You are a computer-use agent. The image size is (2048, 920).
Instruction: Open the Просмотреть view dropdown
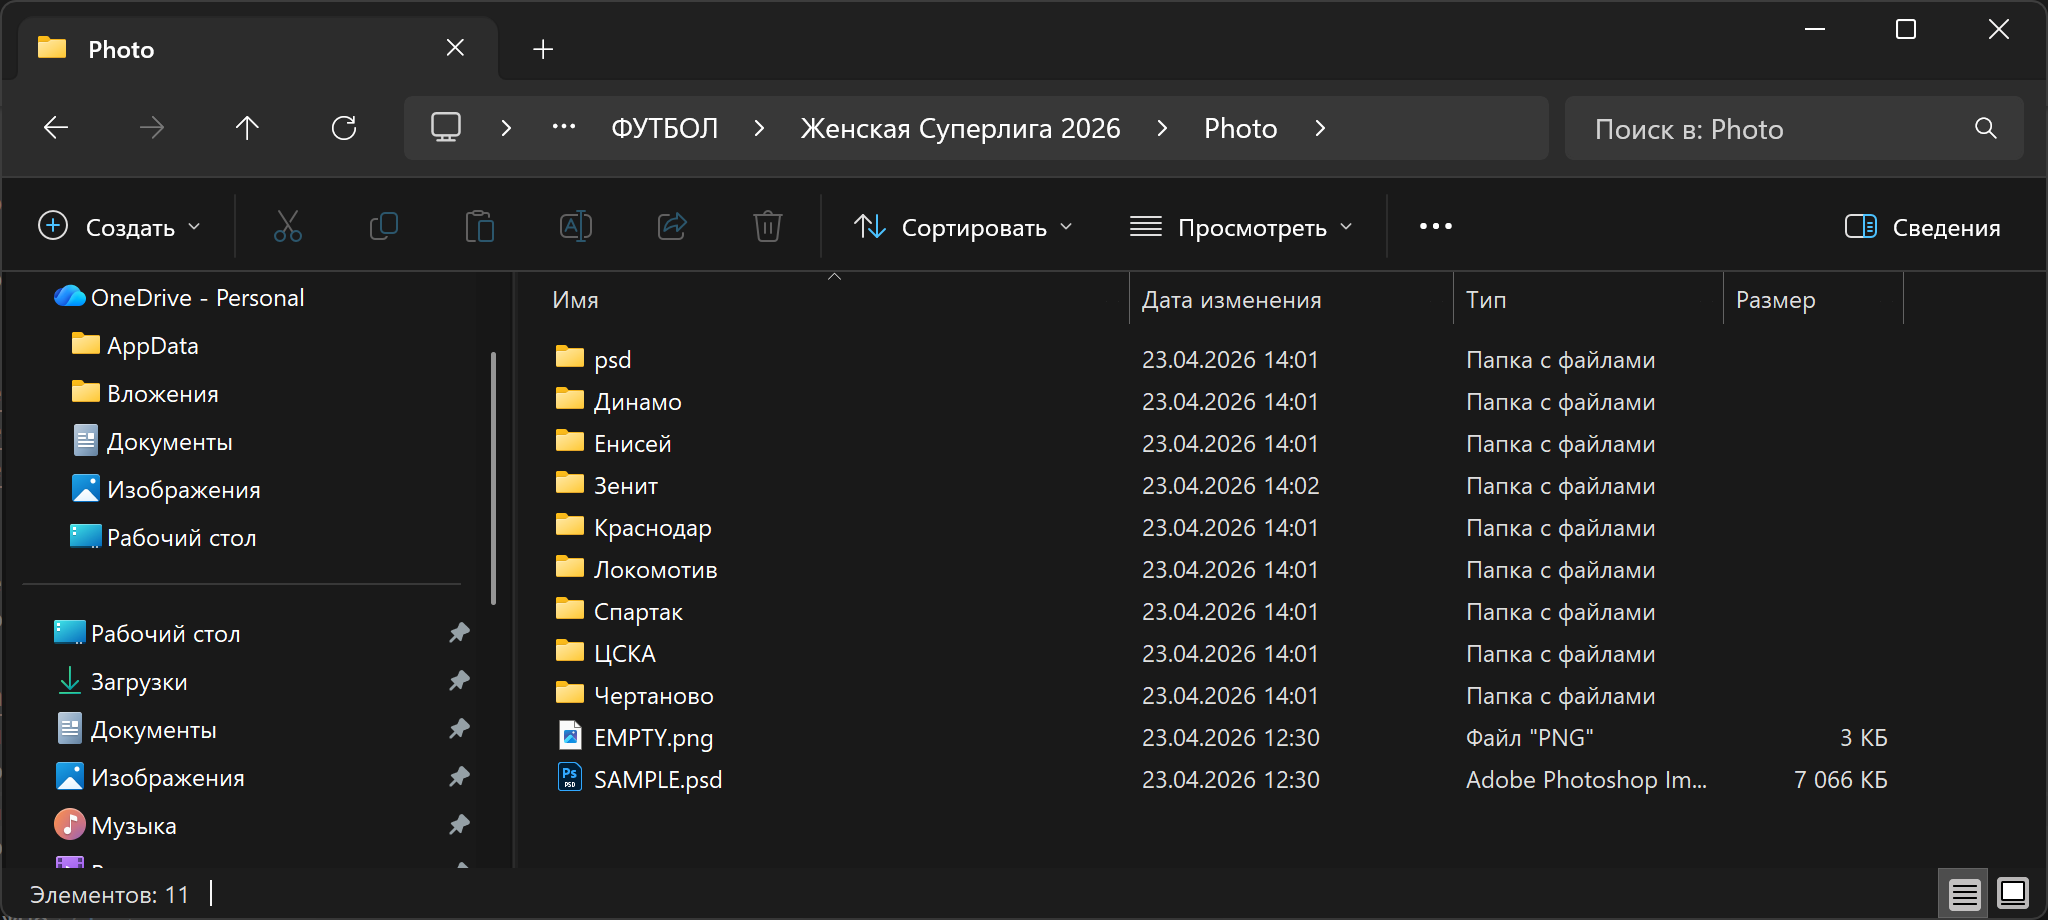[1241, 227]
